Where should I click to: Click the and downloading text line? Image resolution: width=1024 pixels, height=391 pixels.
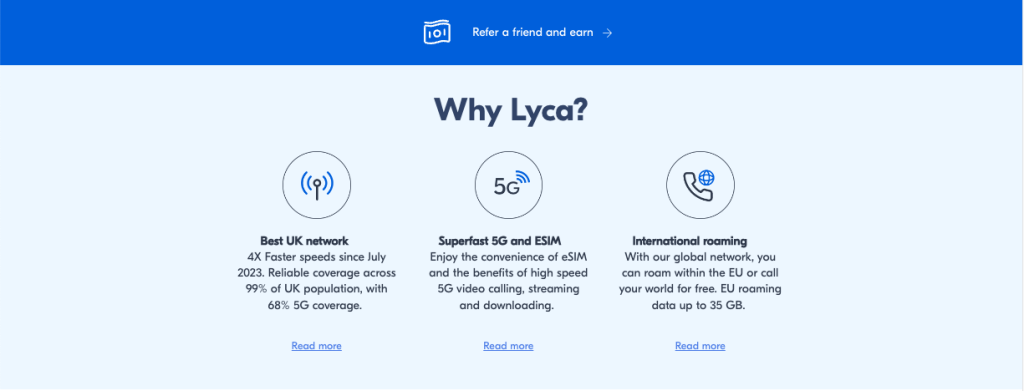point(507,305)
